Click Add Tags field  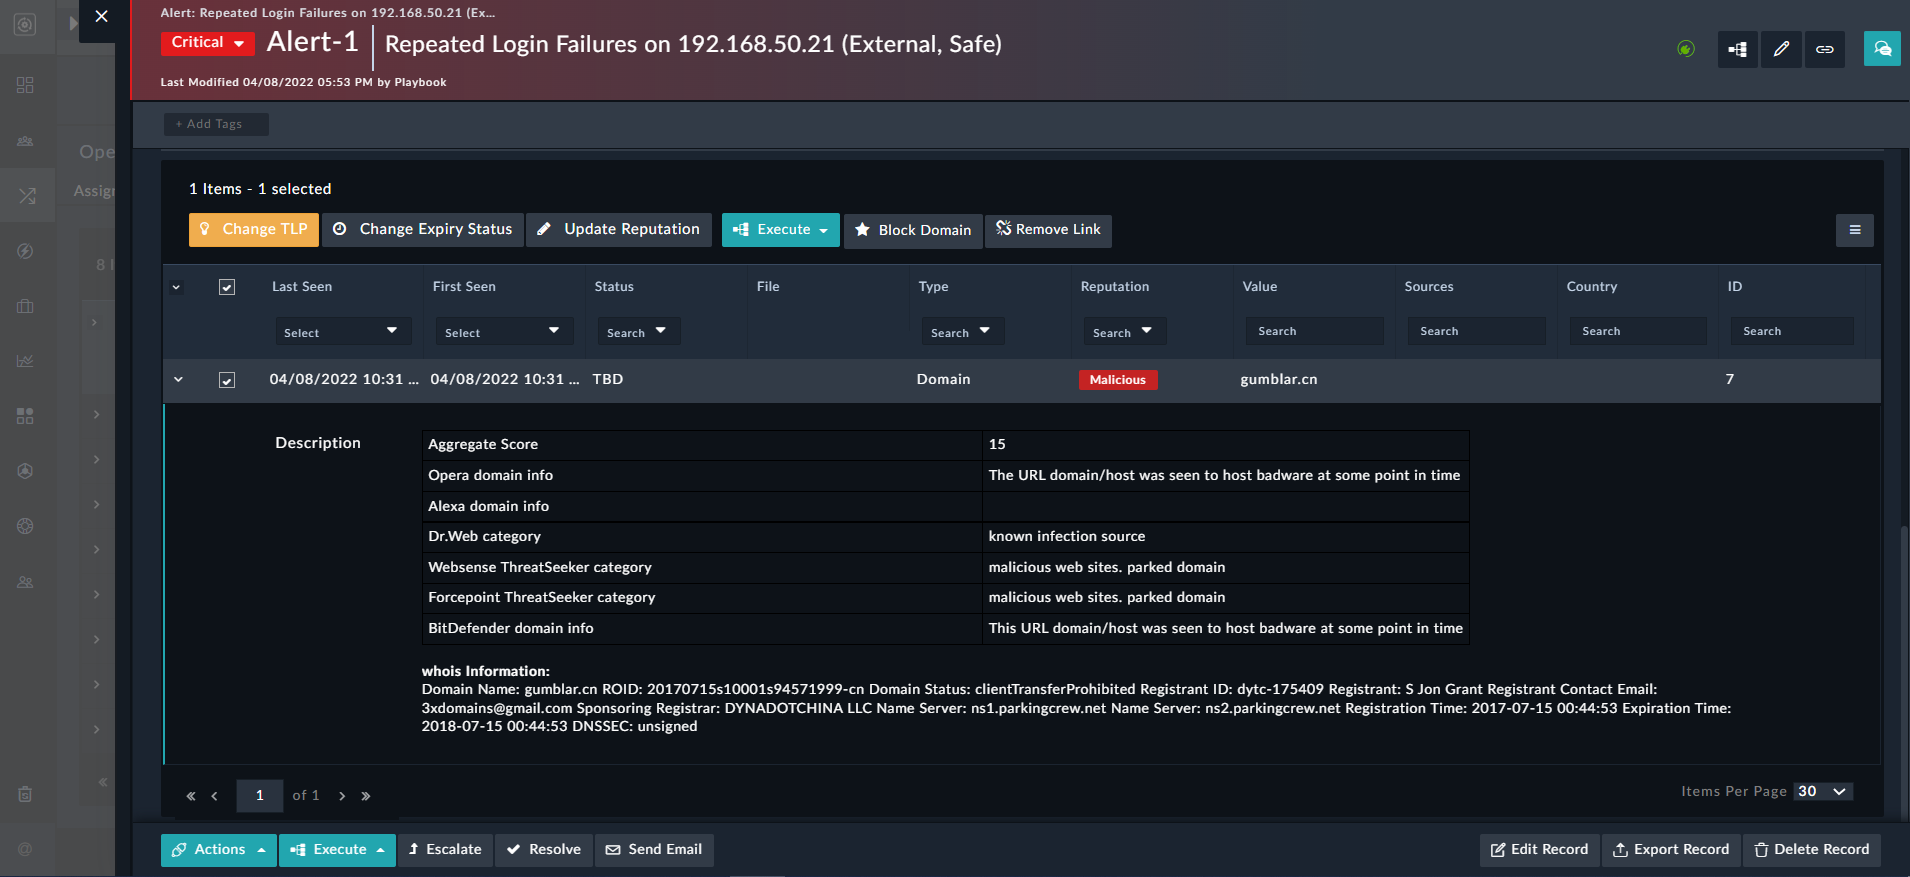(x=216, y=124)
